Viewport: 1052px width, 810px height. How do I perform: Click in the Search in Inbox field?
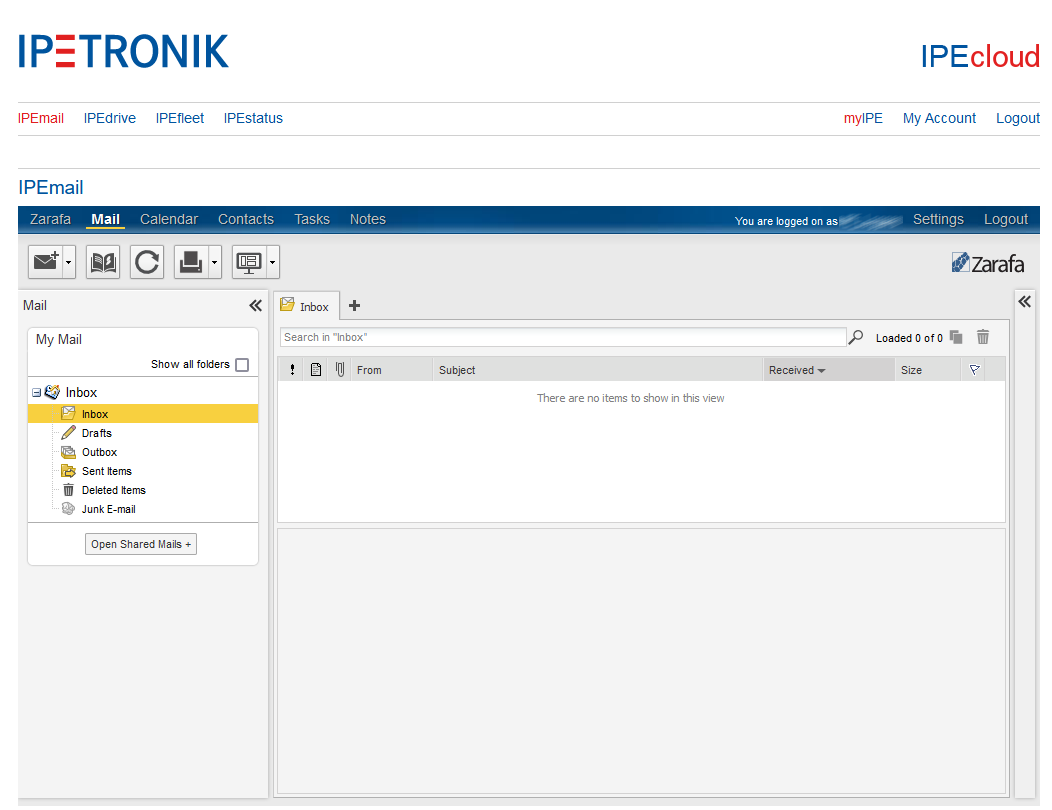click(x=562, y=338)
